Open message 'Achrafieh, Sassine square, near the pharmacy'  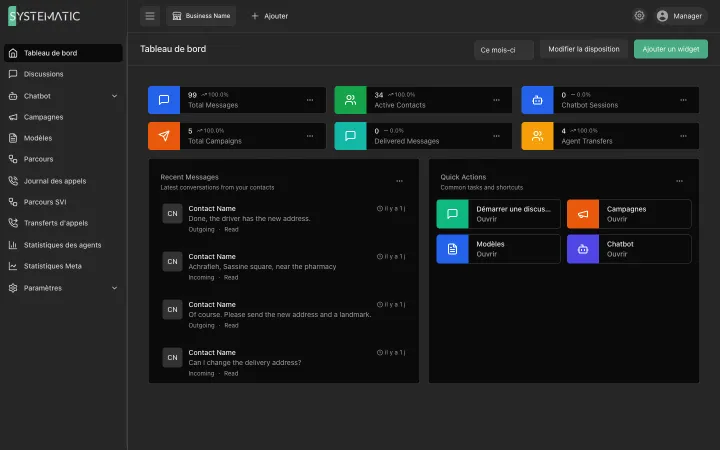point(284,267)
